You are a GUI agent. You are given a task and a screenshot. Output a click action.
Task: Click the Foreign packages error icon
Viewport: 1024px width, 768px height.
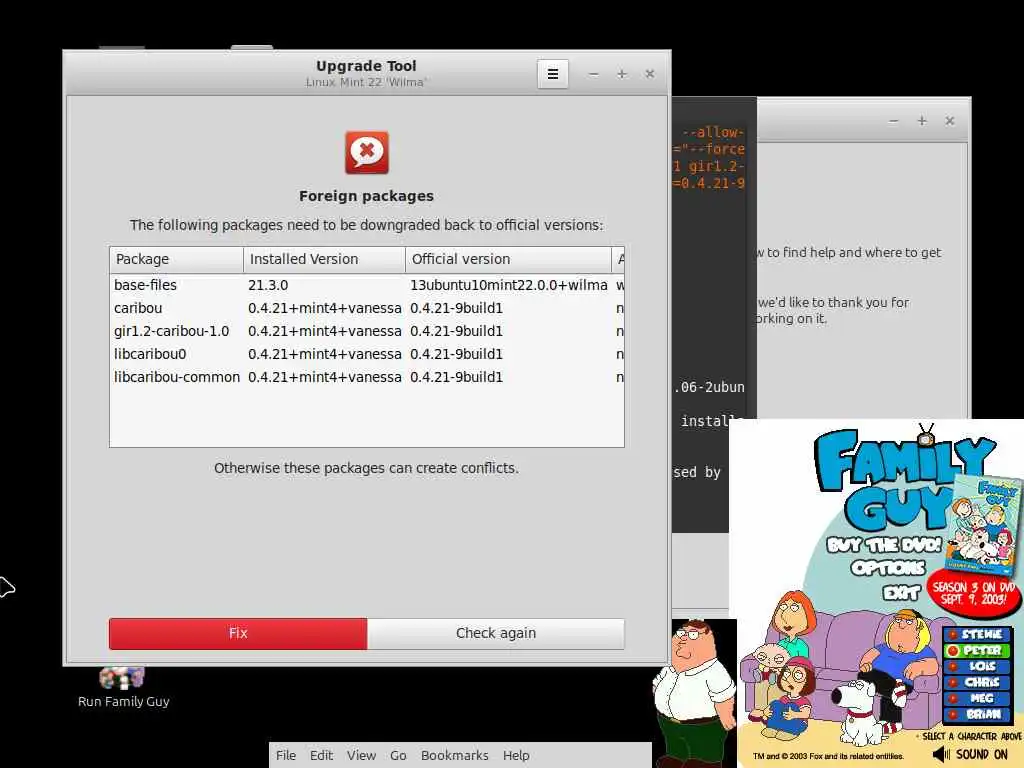tap(366, 152)
